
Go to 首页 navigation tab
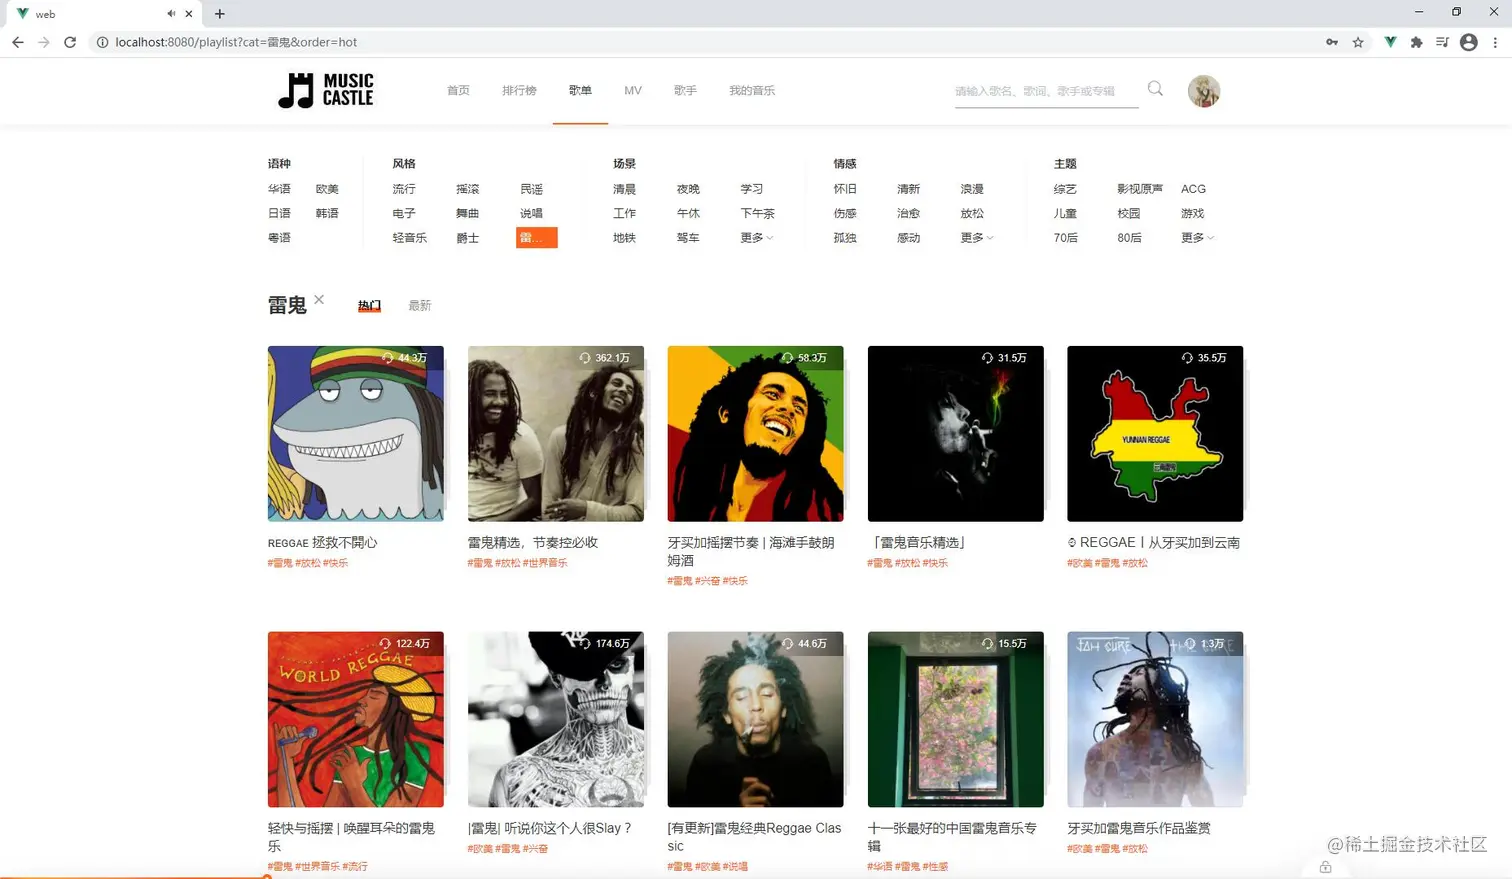(x=458, y=90)
